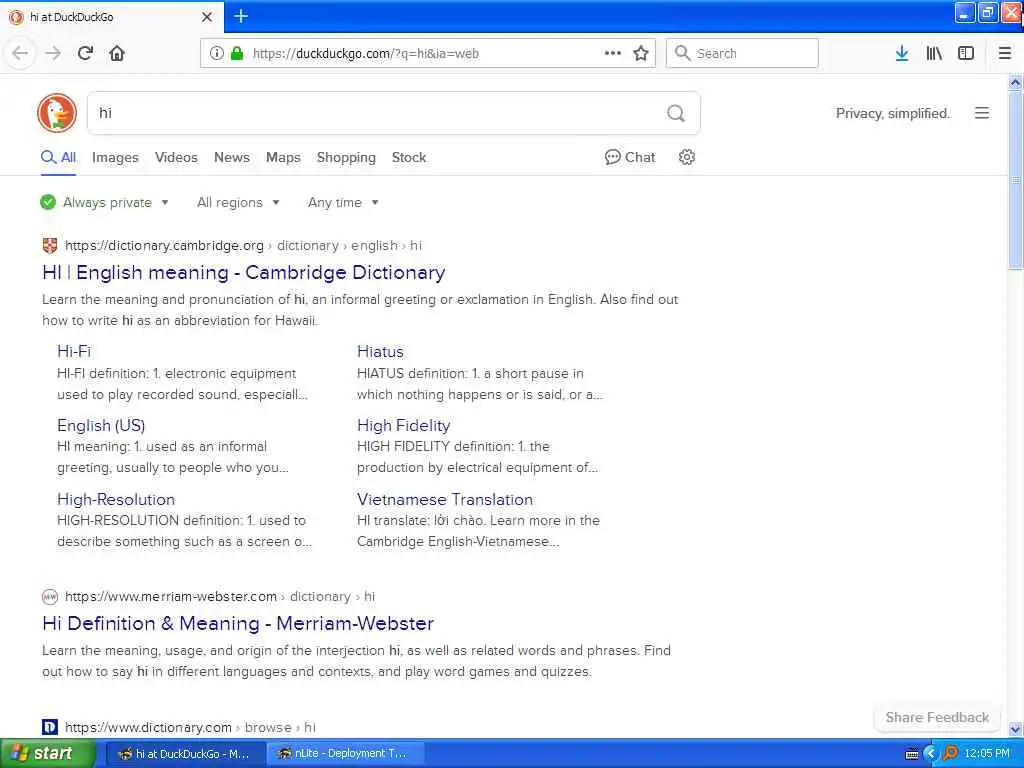
Task: Go back using the browser back arrow
Action: tap(20, 53)
